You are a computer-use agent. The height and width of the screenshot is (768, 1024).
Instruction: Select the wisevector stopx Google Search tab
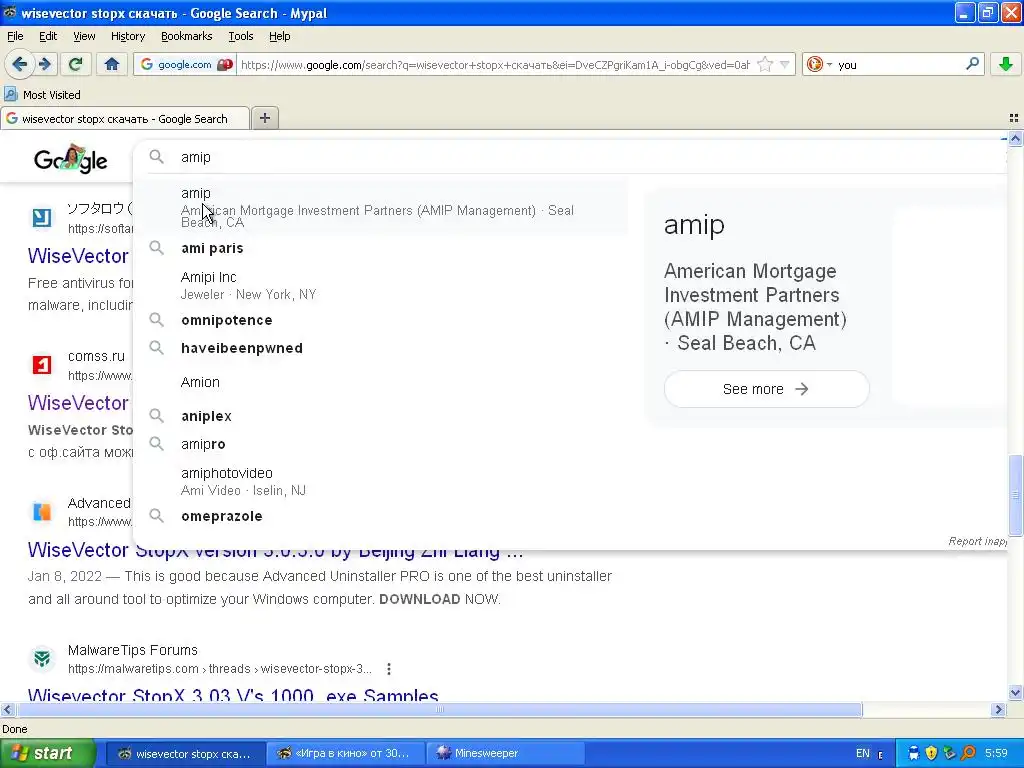(124, 119)
